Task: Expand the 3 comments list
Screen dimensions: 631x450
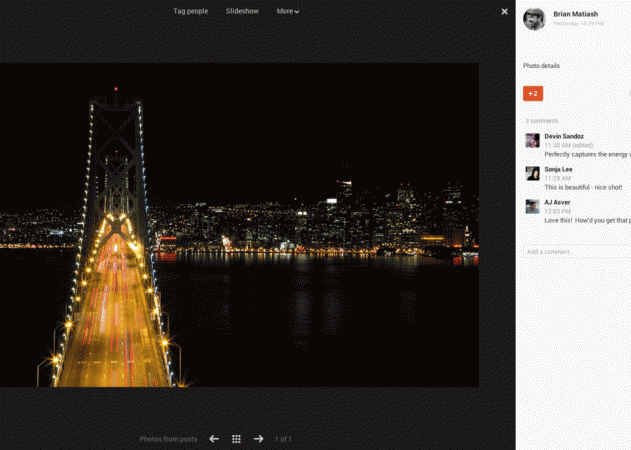Action: coord(542,120)
